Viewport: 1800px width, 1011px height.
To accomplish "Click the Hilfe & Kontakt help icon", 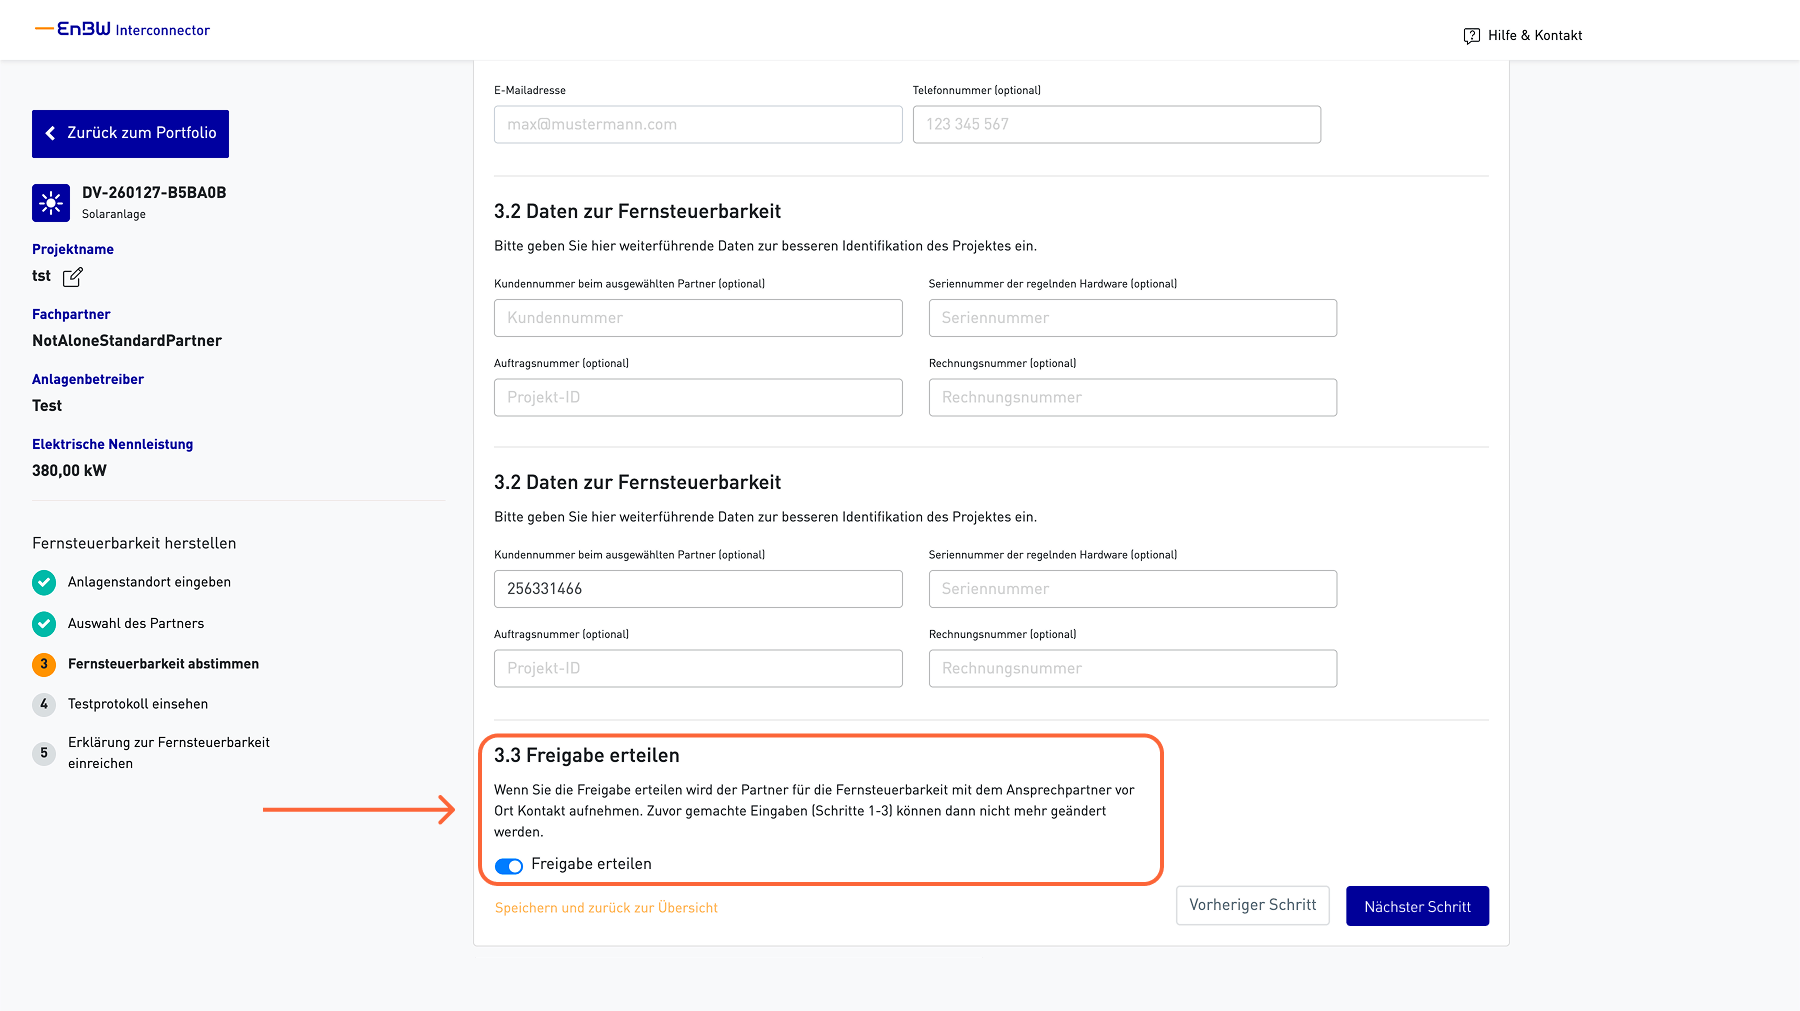I will coord(1471,36).
